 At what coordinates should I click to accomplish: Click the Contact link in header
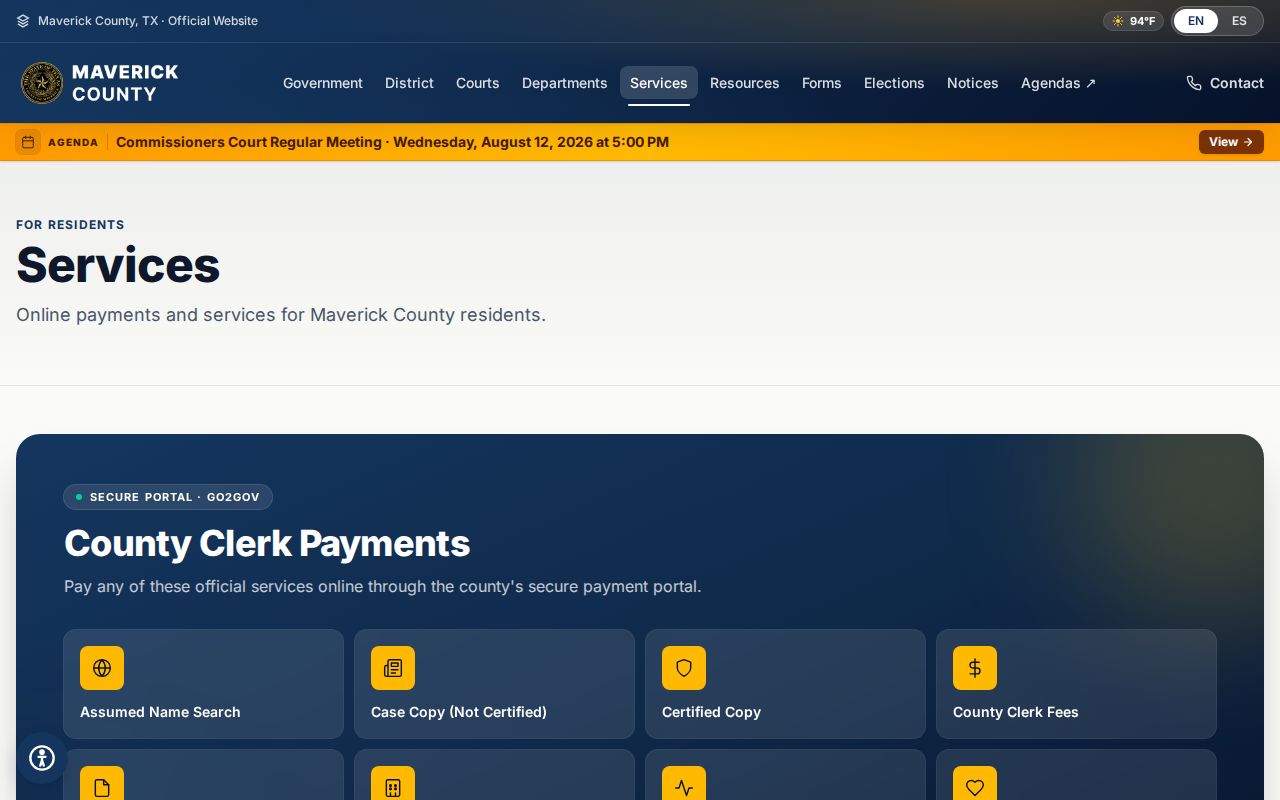(x=1225, y=83)
